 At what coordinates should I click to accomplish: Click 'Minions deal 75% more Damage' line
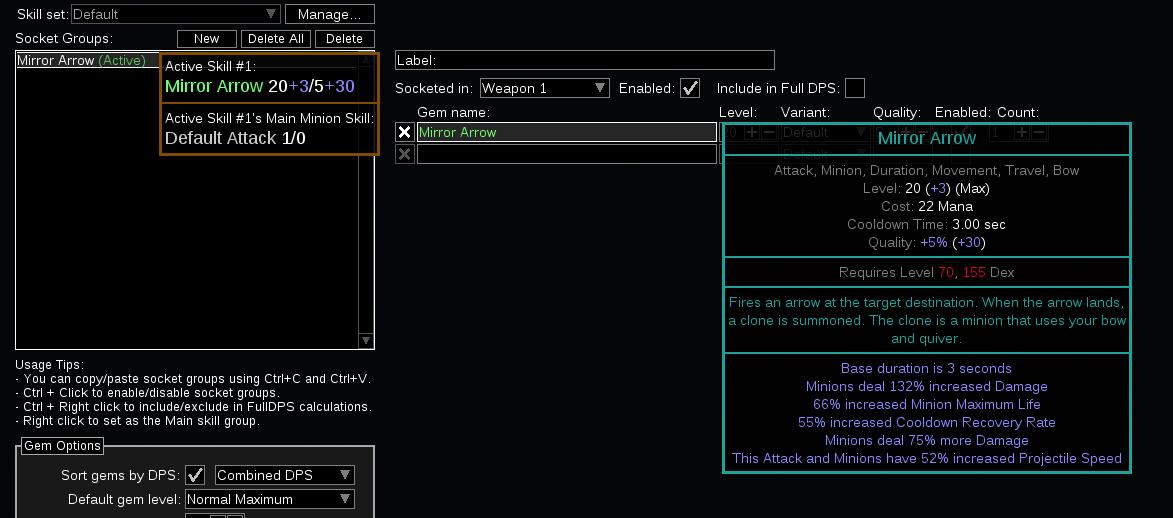coord(926,440)
